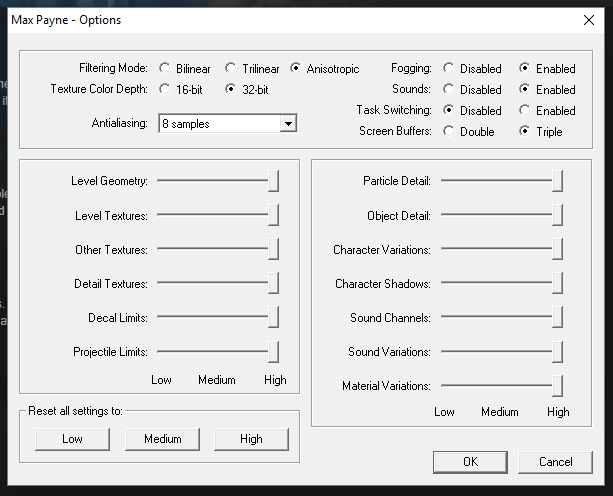The height and width of the screenshot is (496, 613).
Task: Select Trilinear filtering mode
Action: (231, 68)
